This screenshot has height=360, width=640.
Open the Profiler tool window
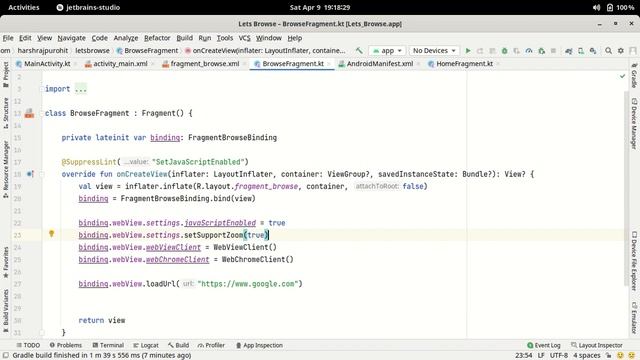(x=211, y=345)
